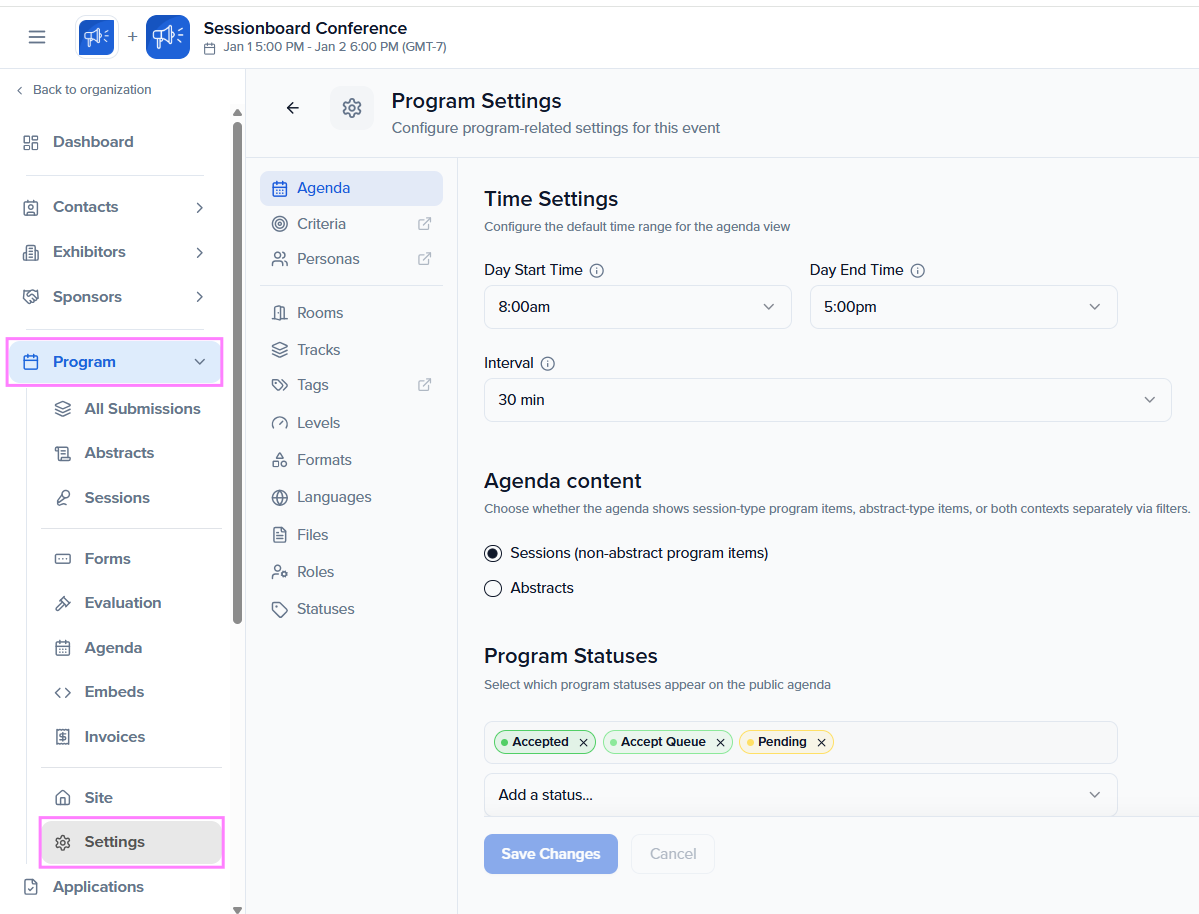
Task: Click the Day End Time info icon
Action: point(918,271)
